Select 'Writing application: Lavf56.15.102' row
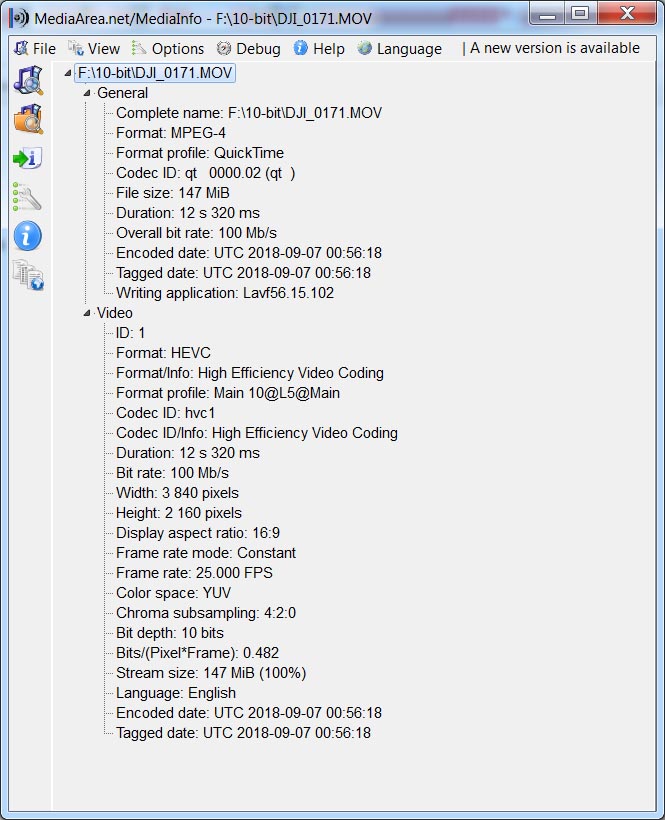Viewport: 665px width, 820px height. (225, 293)
